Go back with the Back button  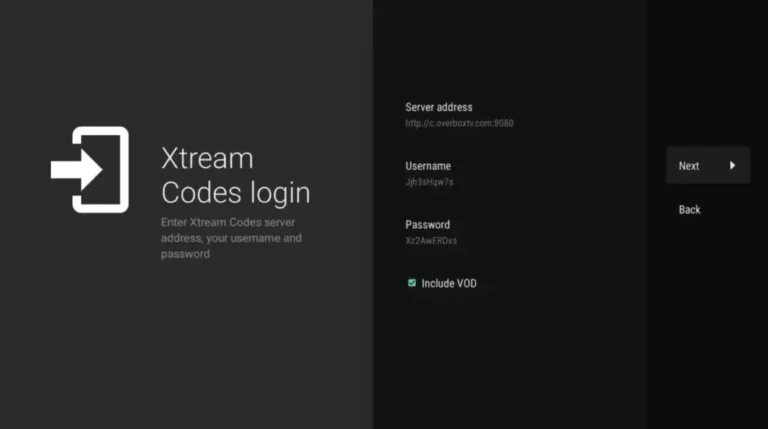689,210
